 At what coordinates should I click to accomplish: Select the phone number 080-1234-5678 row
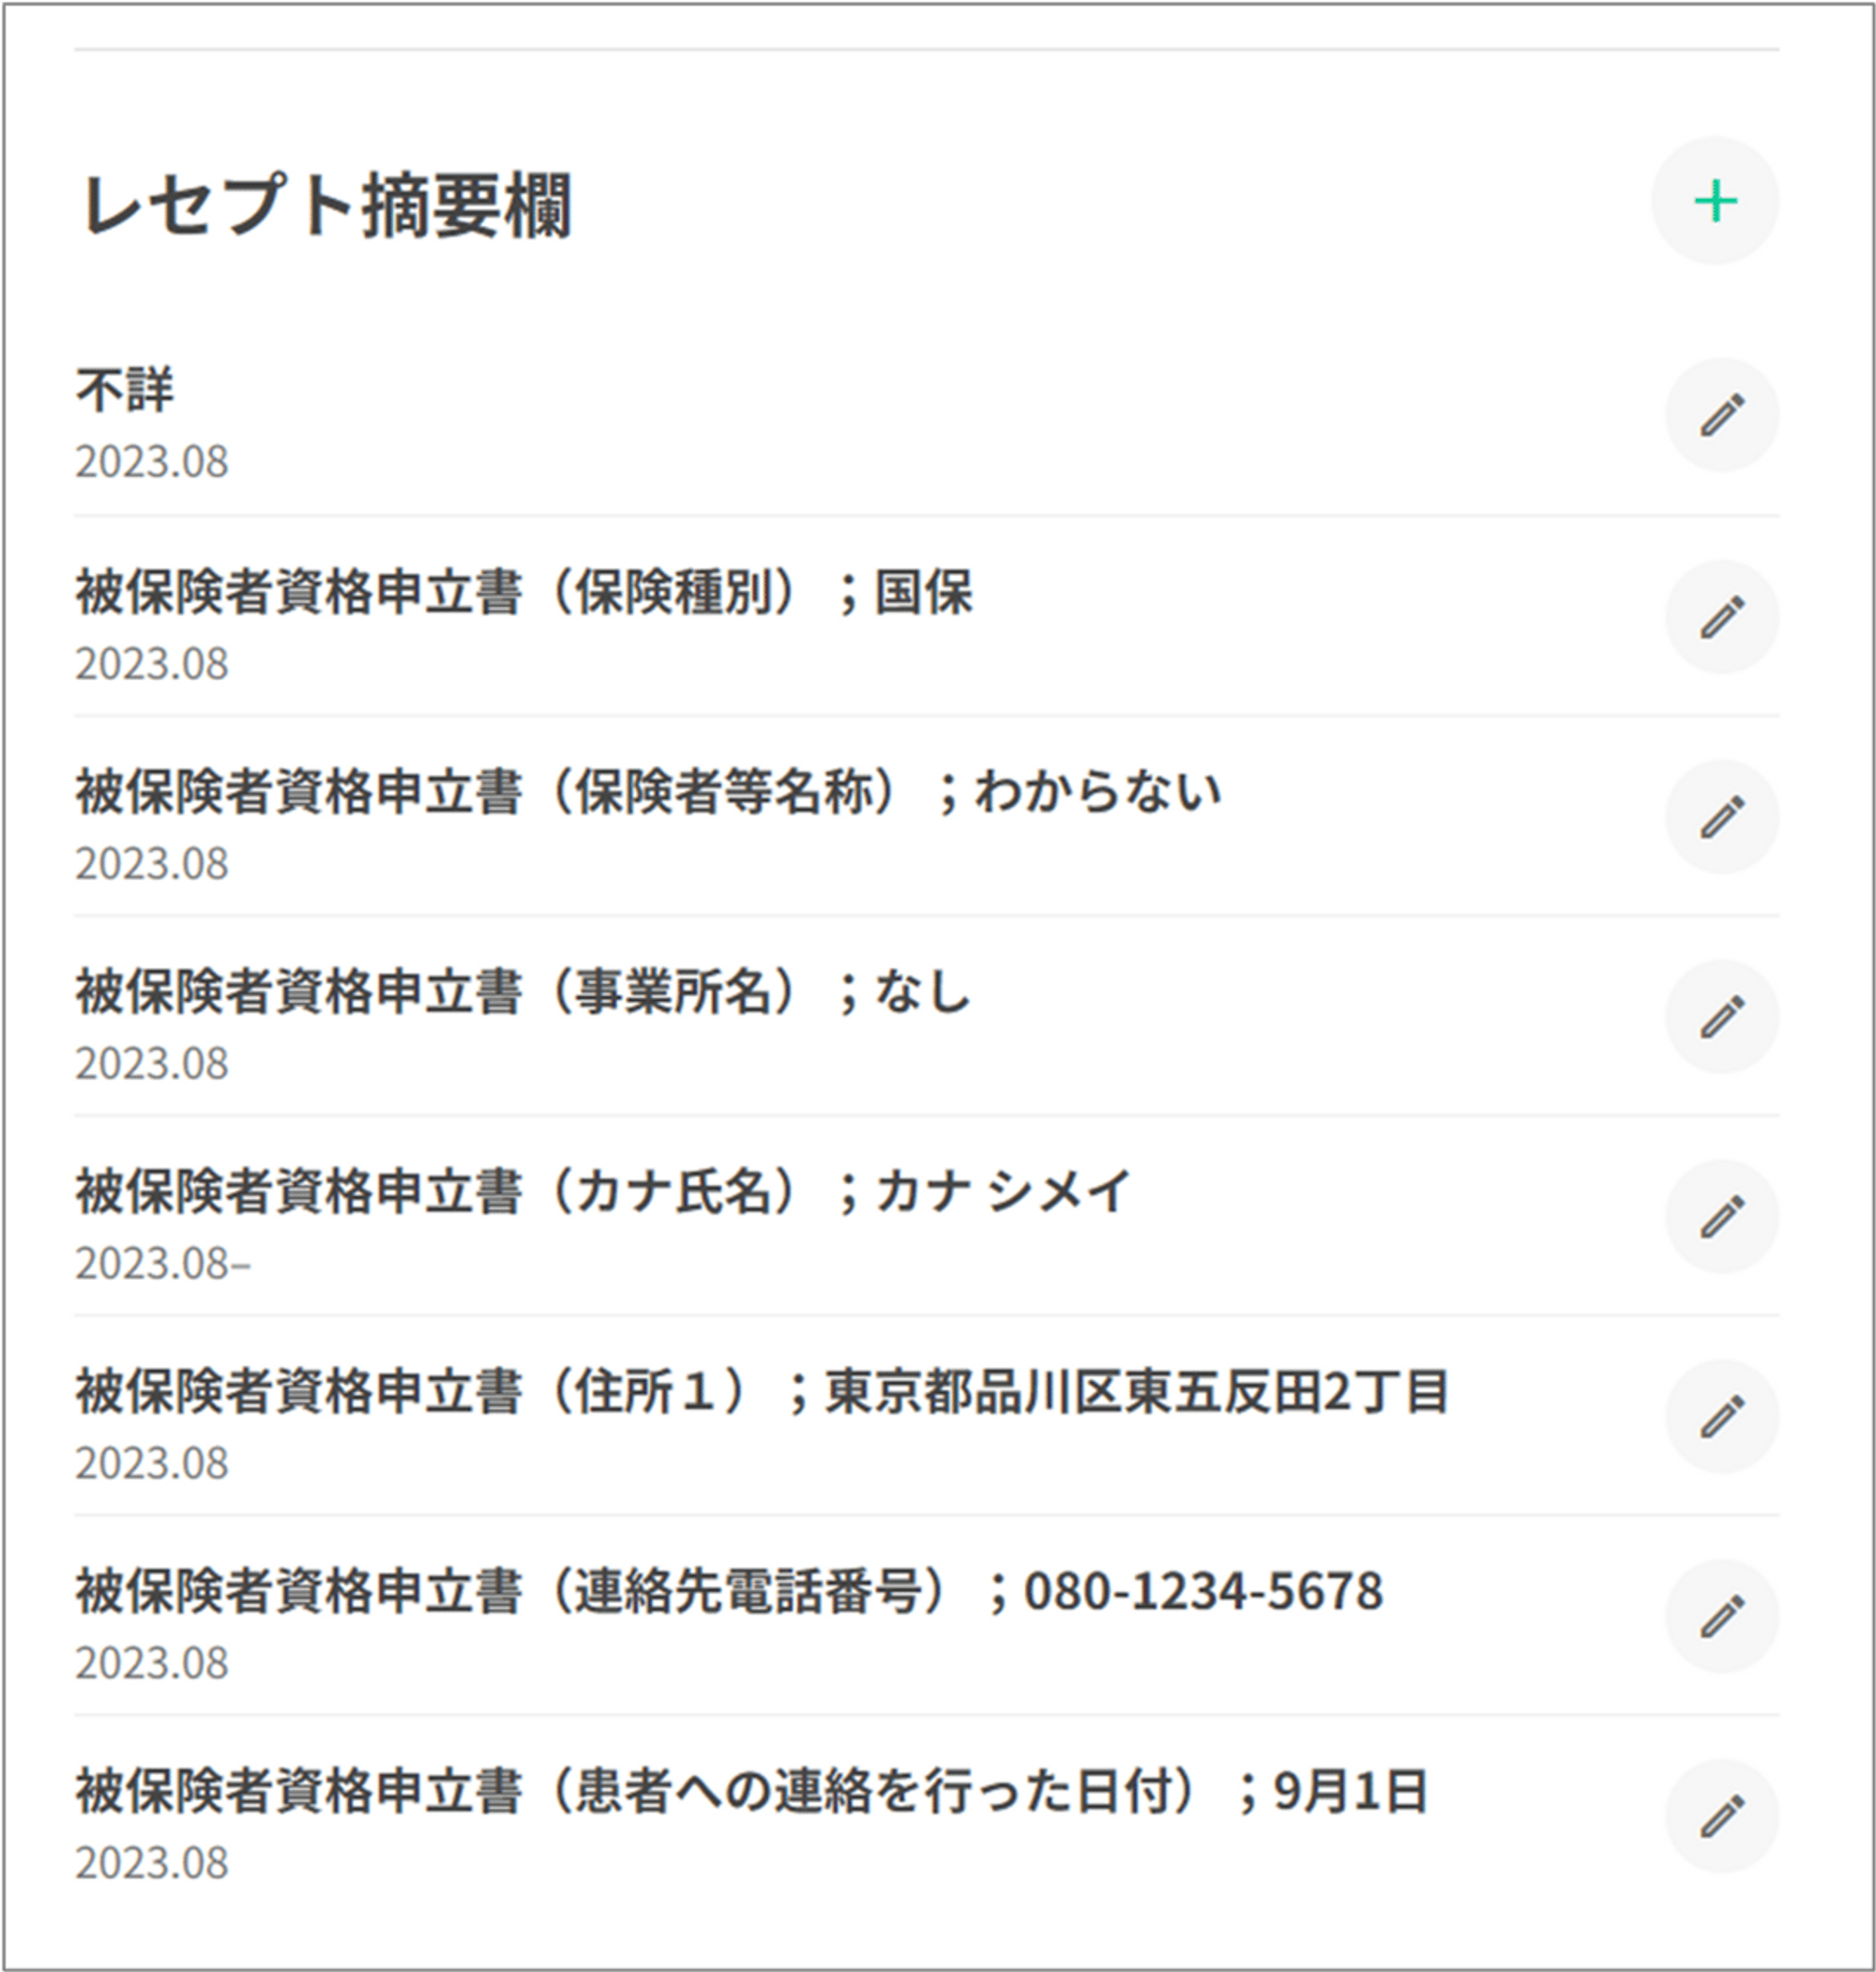729,1591
